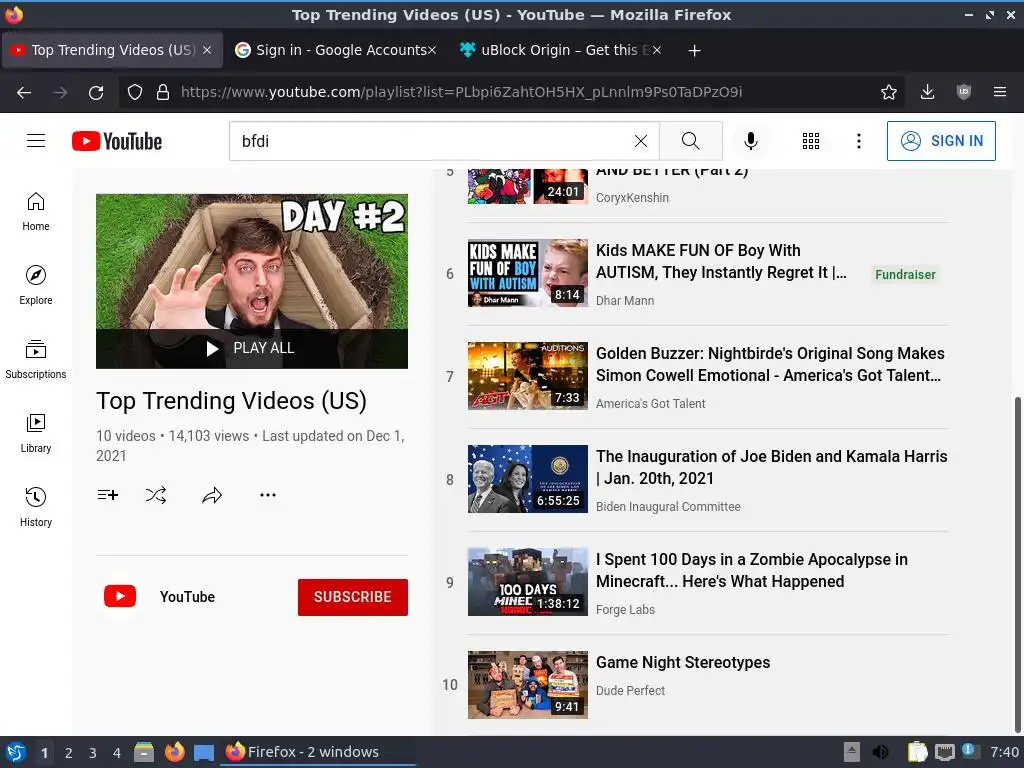The height and width of the screenshot is (768, 1024).
Task: Save playlist with the add-to-list icon
Action: click(108, 495)
